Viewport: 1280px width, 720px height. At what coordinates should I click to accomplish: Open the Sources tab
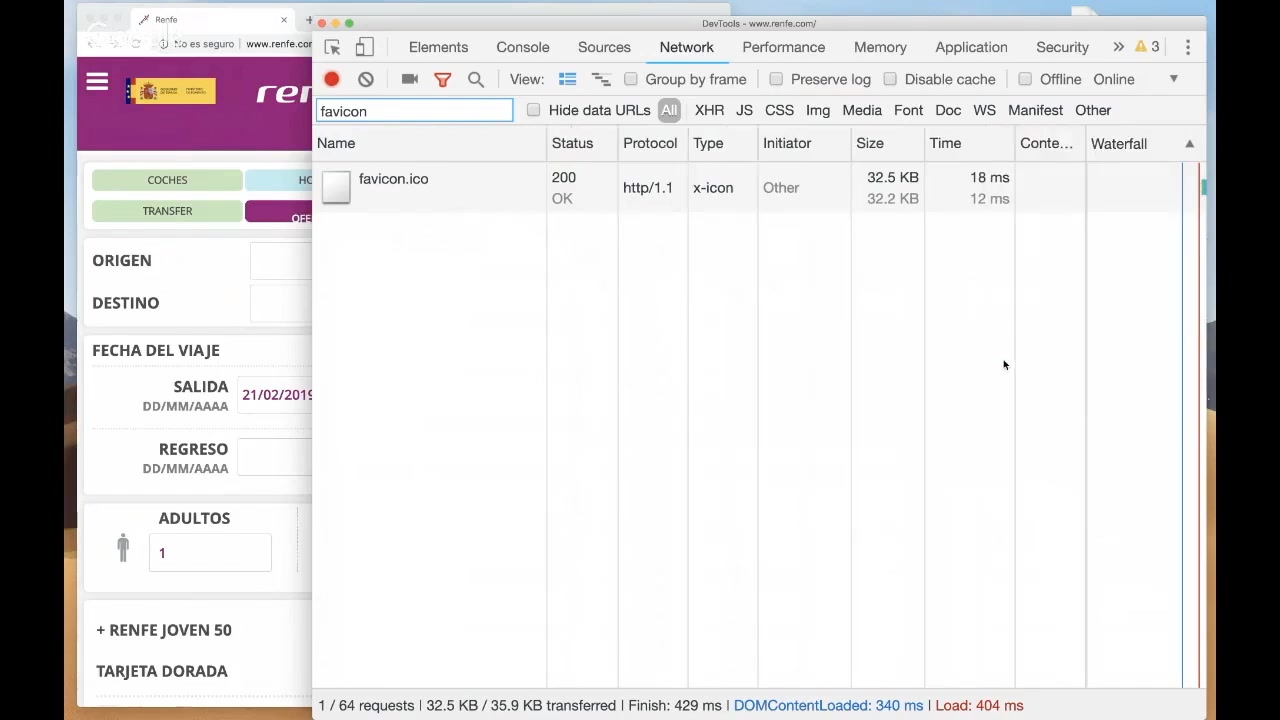pos(604,47)
